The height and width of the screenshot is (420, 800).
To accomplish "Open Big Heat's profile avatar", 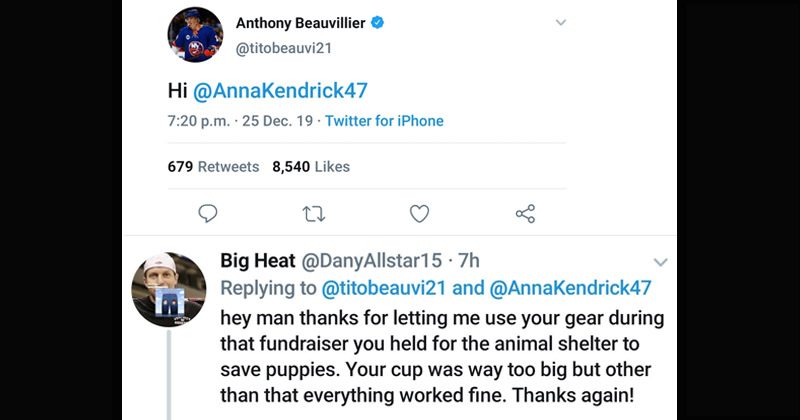I will (x=169, y=289).
